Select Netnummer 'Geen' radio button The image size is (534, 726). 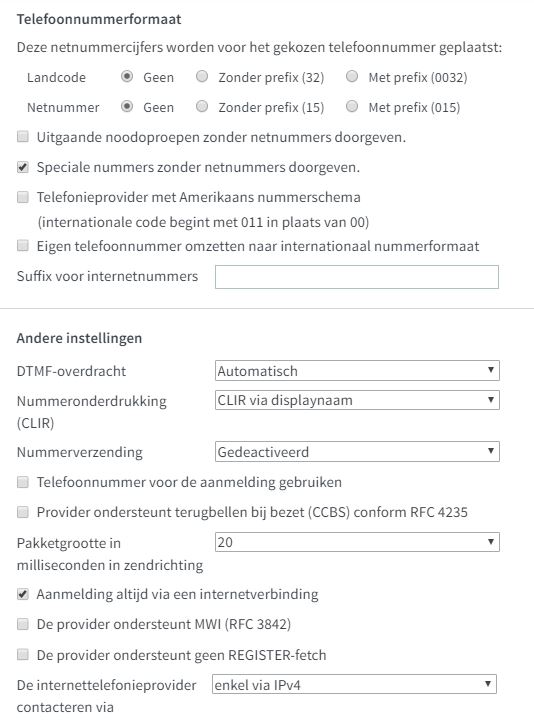[127, 106]
